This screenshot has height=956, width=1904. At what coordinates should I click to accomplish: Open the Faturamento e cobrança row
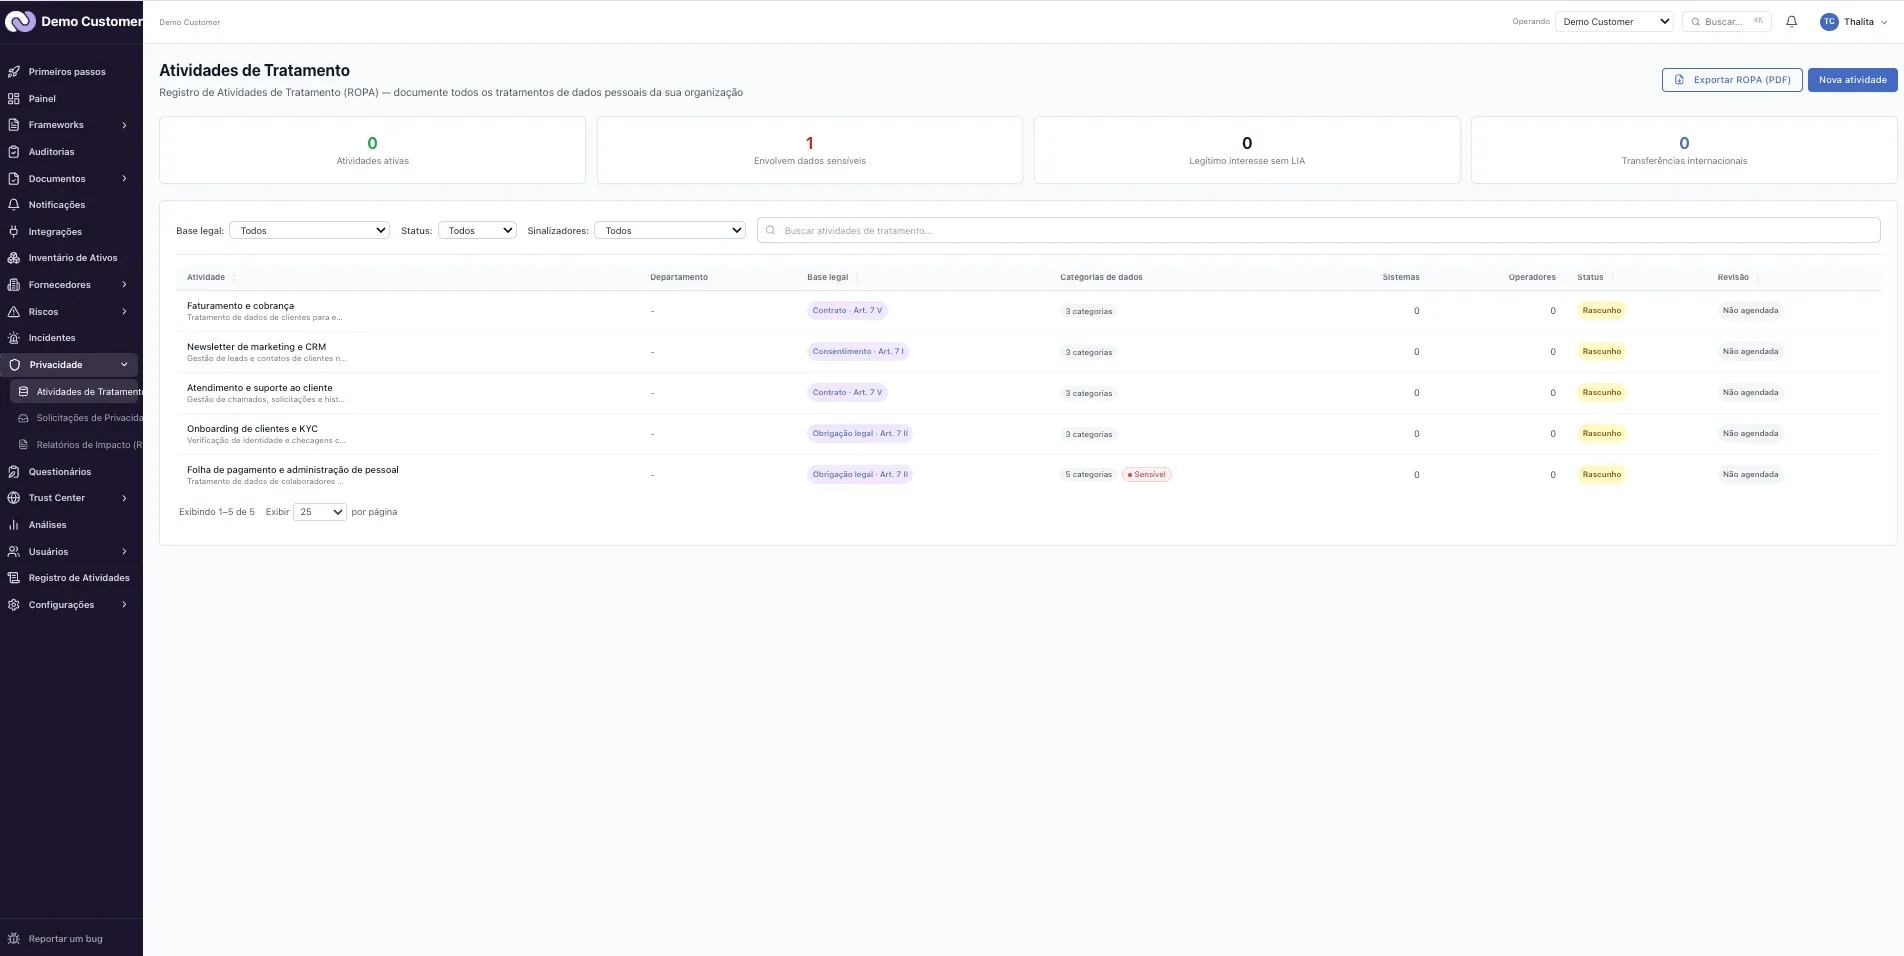pos(1028,311)
